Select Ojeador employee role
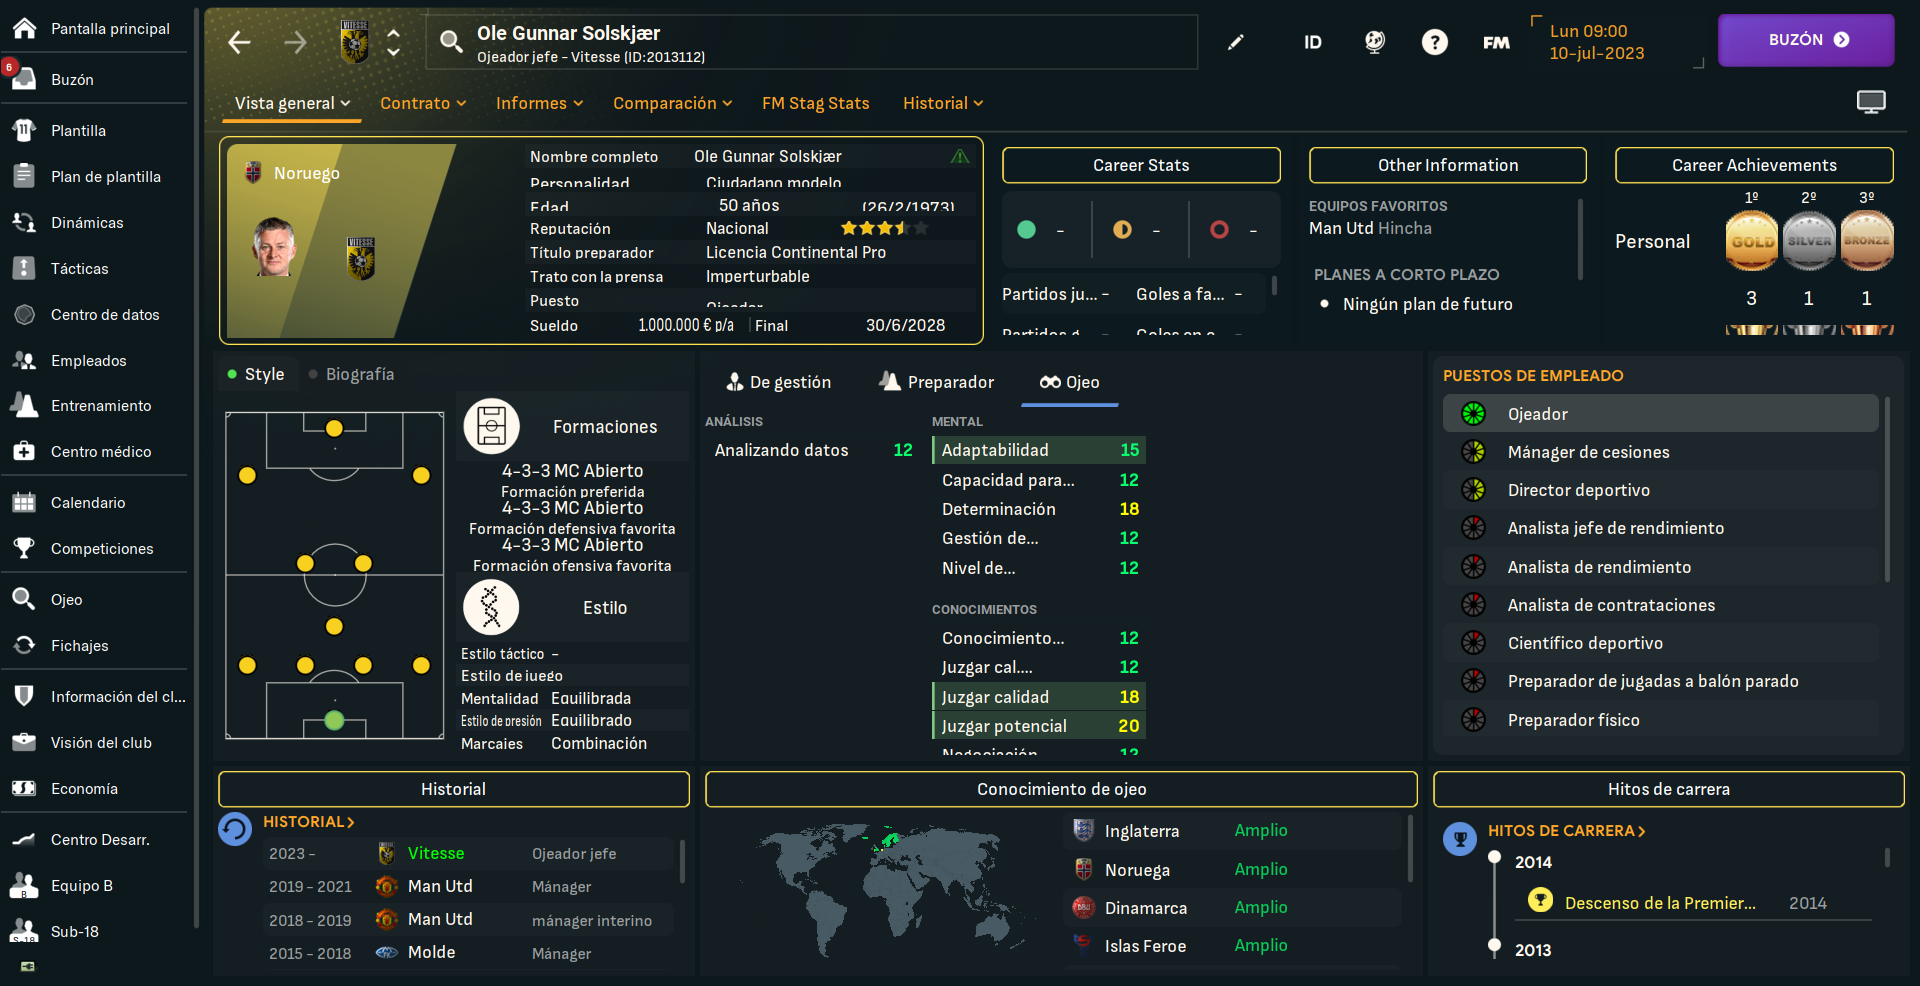1920x986 pixels. [1660, 414]
